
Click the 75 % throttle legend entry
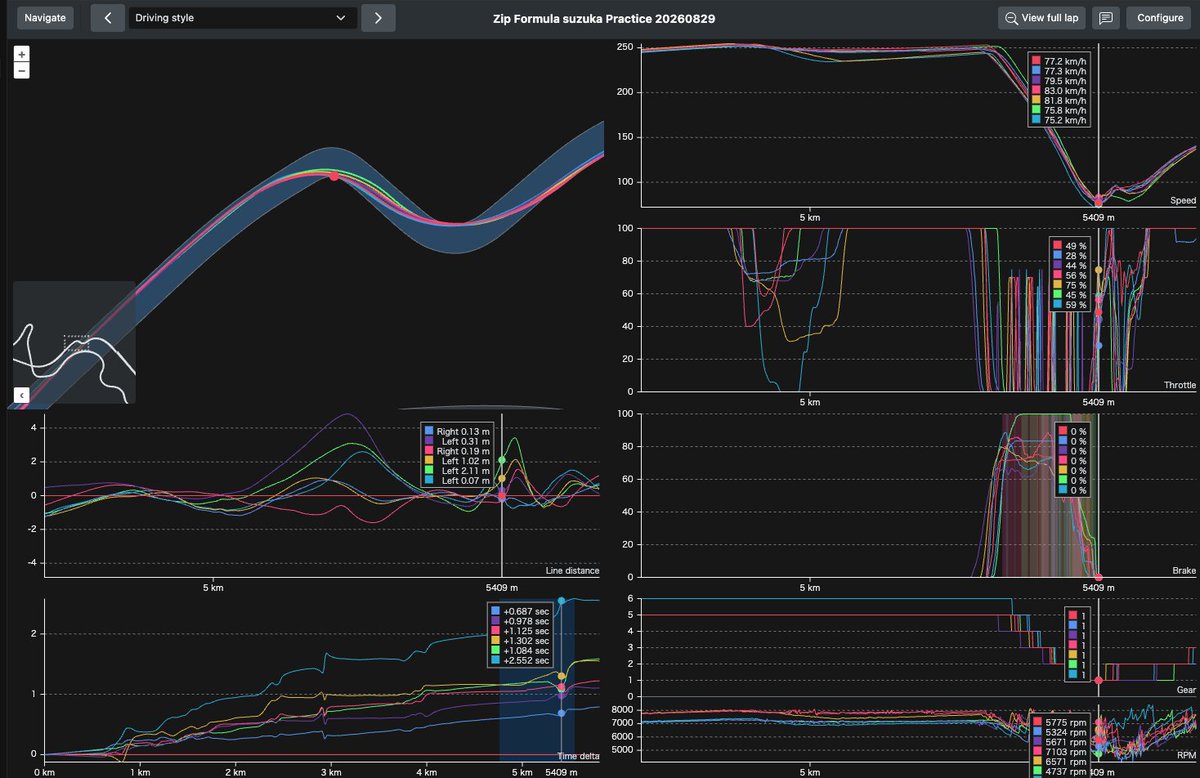pyautogui.click(x=1072, y=285)
